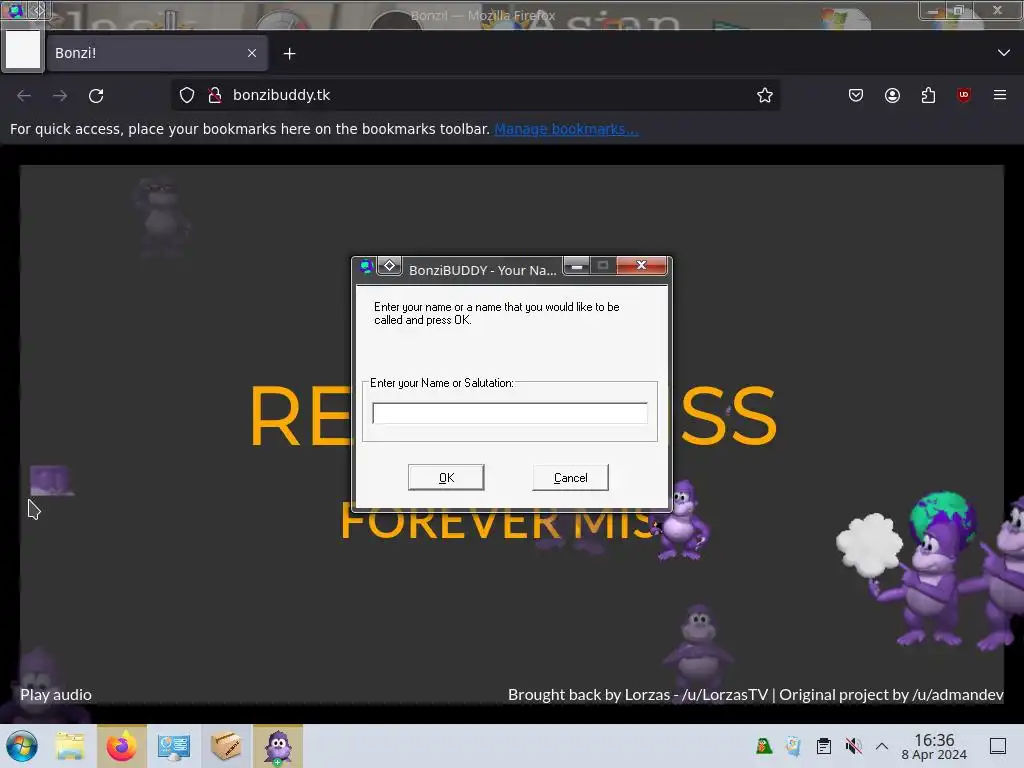This screenshot has width=1024, height=768.
Task: Open the Firefox hamburger menu
Action: pyautogui.click(x=1000, y=95)
